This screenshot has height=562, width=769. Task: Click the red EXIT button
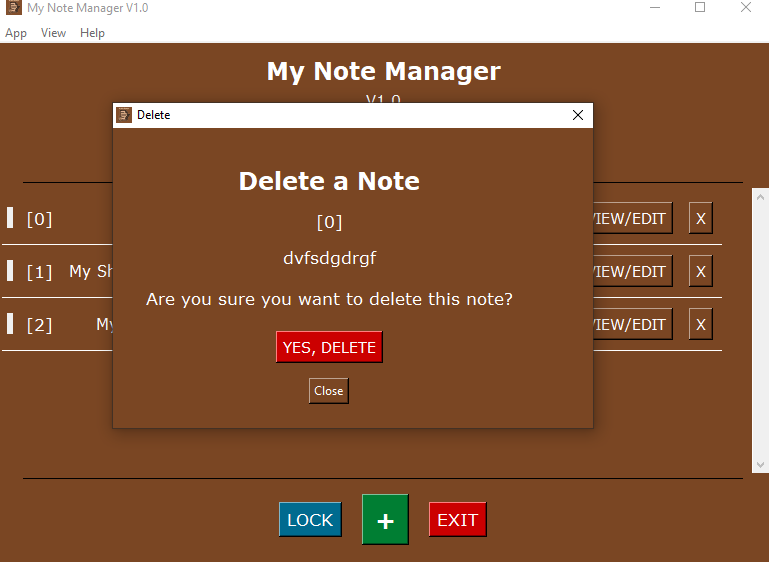coord(458,519)
